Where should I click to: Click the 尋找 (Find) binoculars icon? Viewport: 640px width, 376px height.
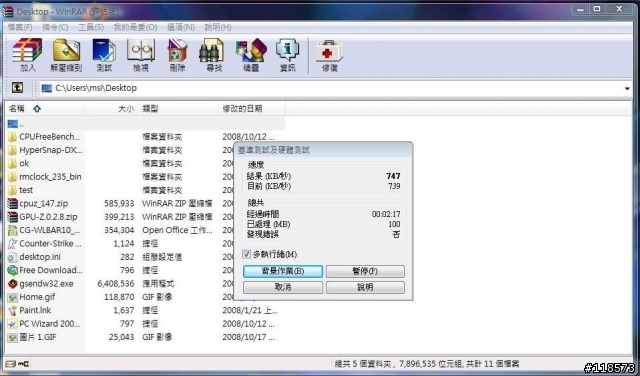[211, 51]
